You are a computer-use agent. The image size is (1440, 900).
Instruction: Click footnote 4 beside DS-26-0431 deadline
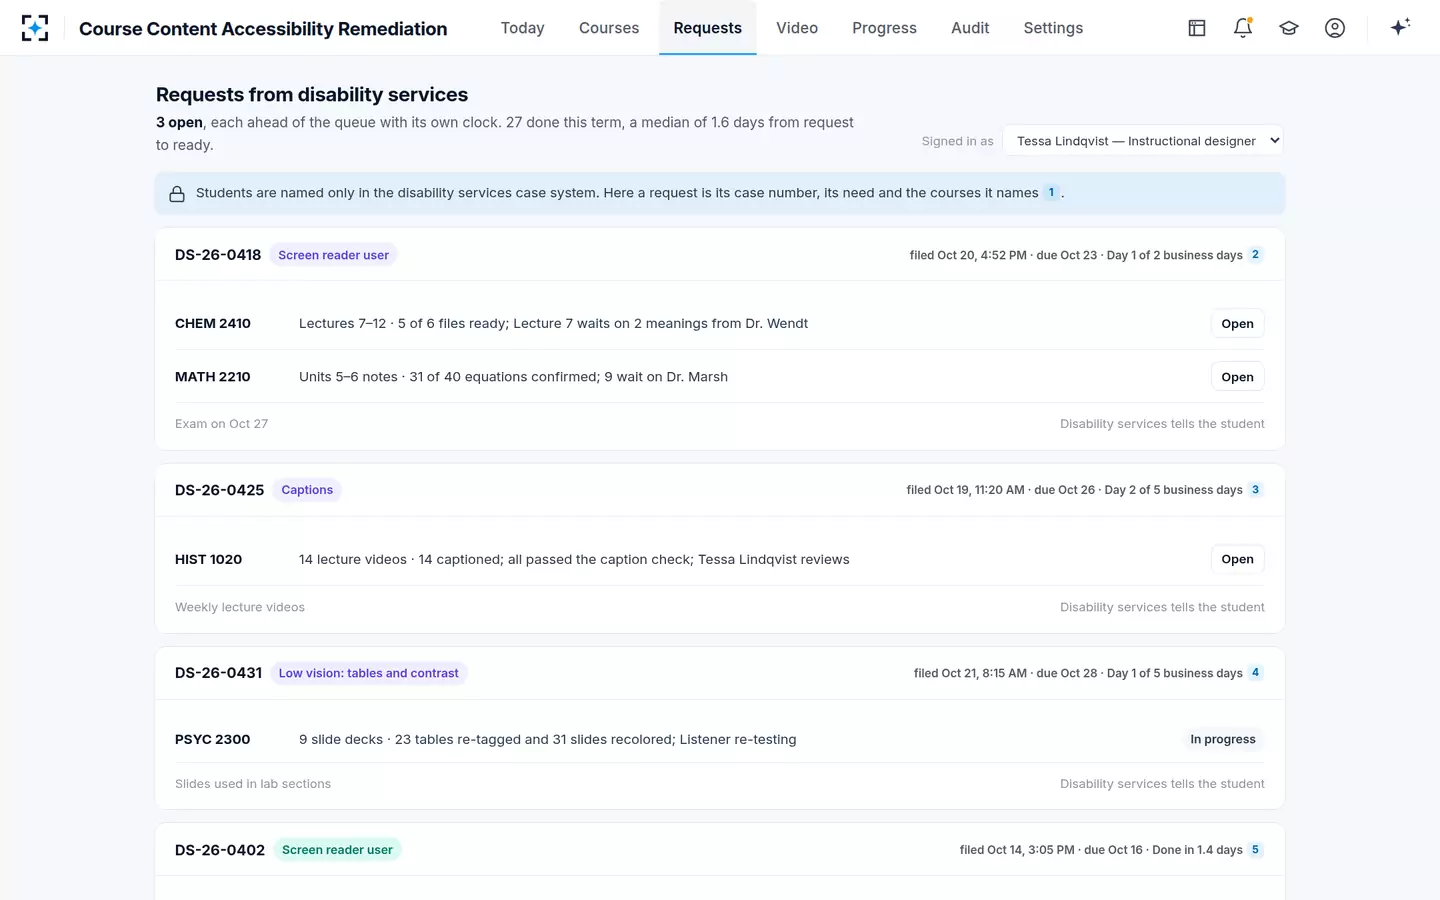coord(1255,673)
